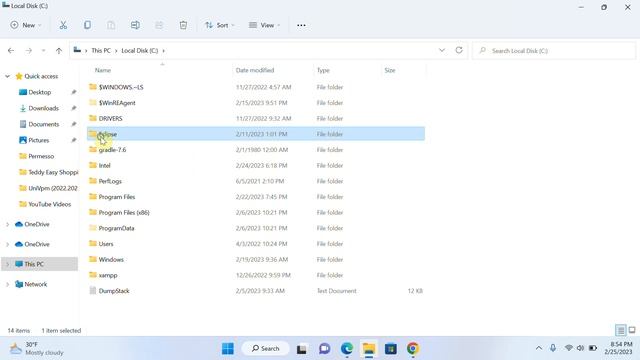Click the Share icon in toolbar

[159, 25]
